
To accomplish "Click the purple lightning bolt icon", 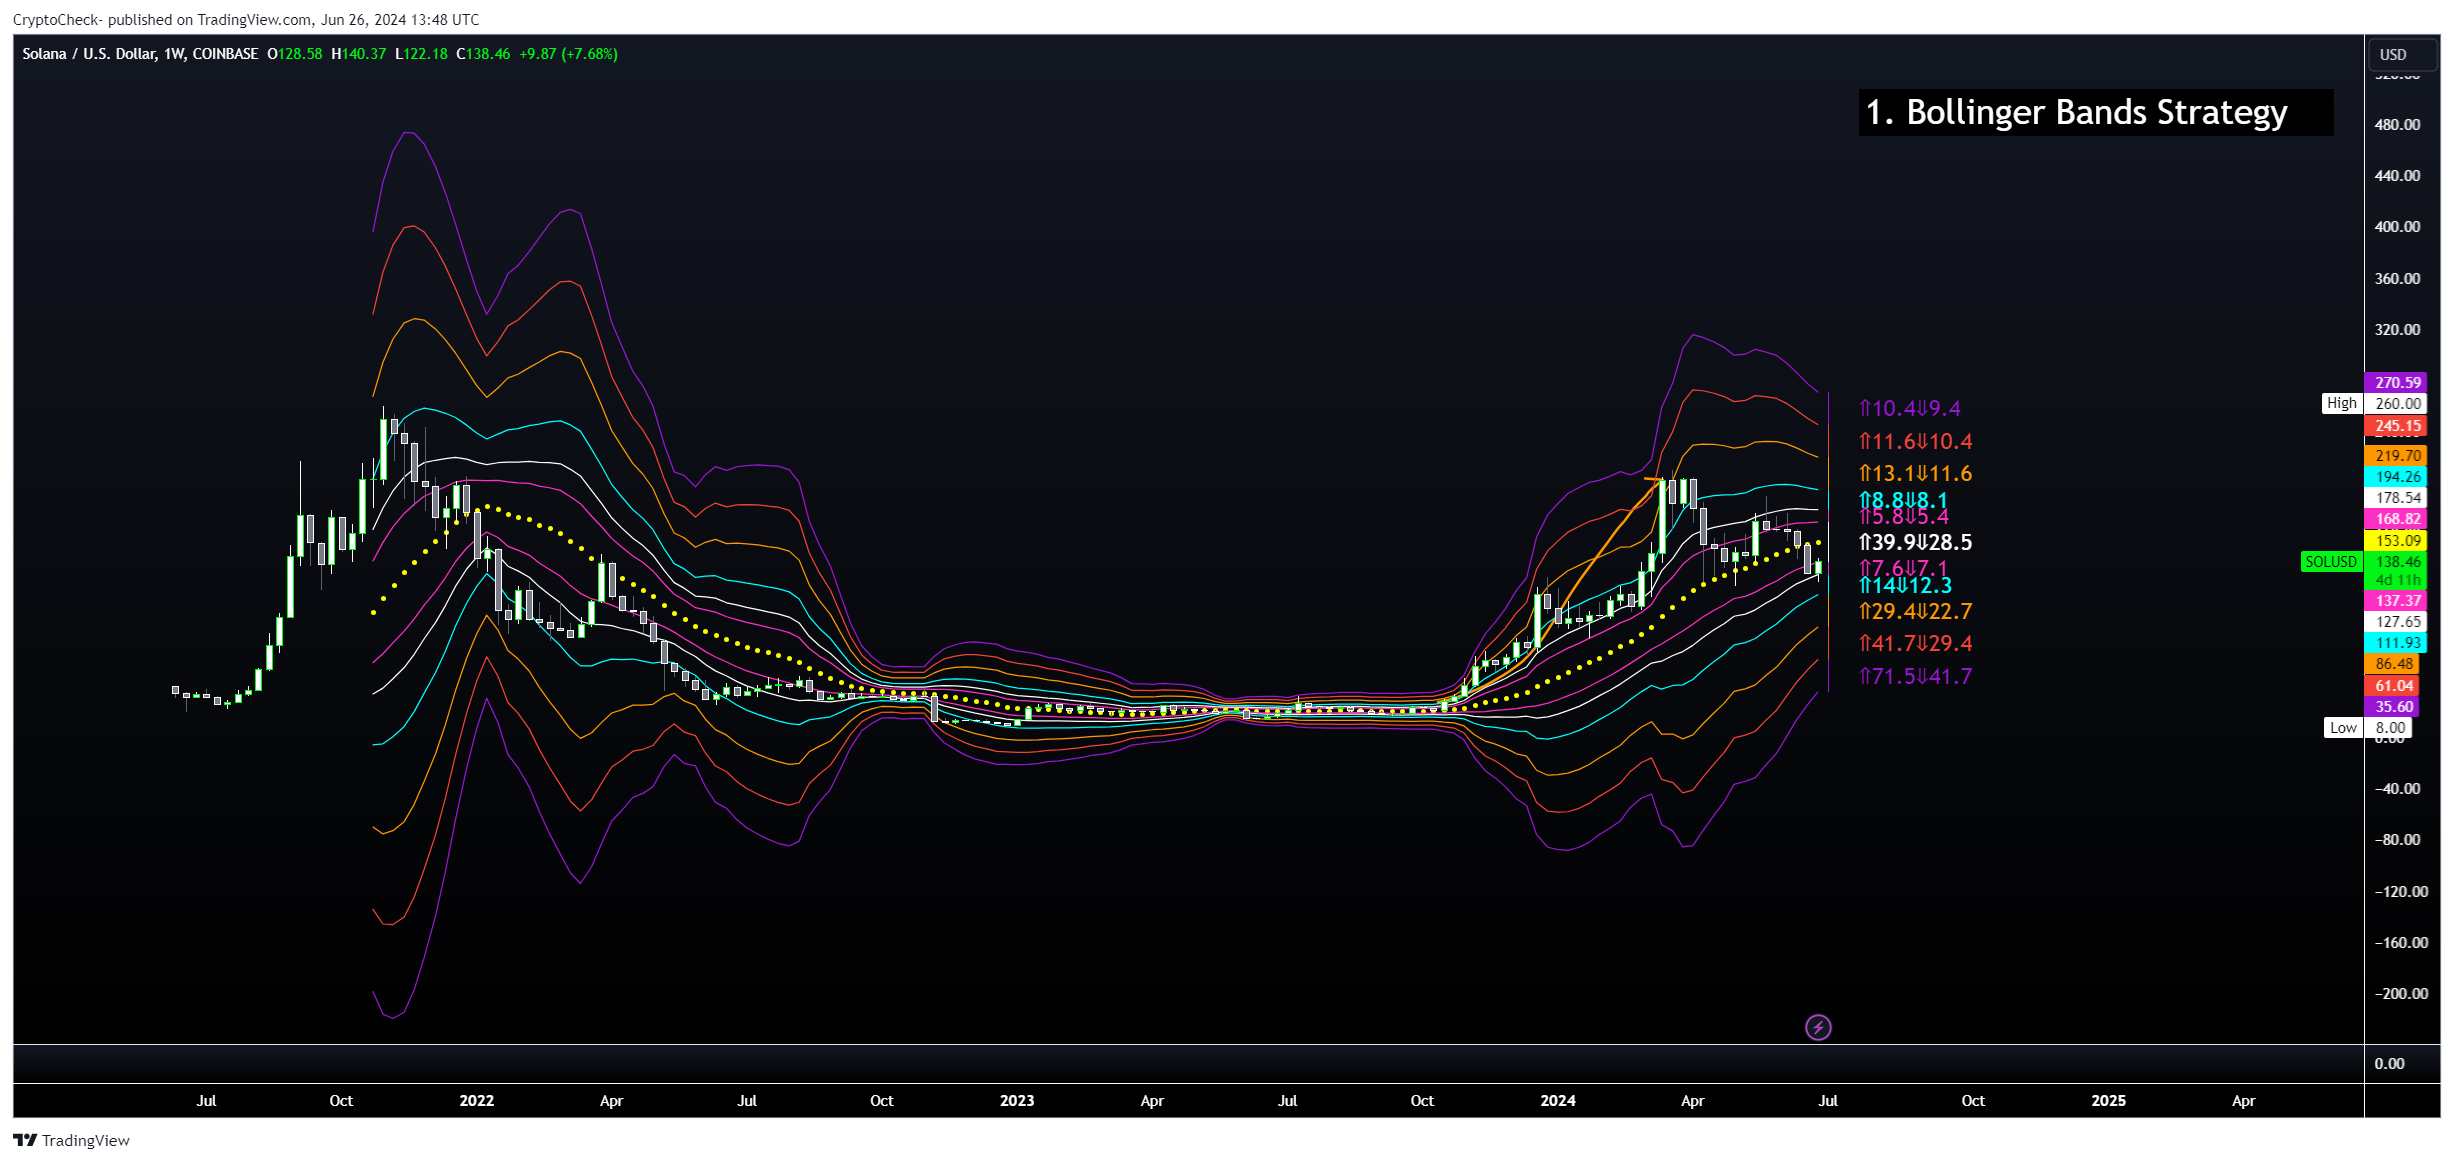I will (x=1818, y=1027).
